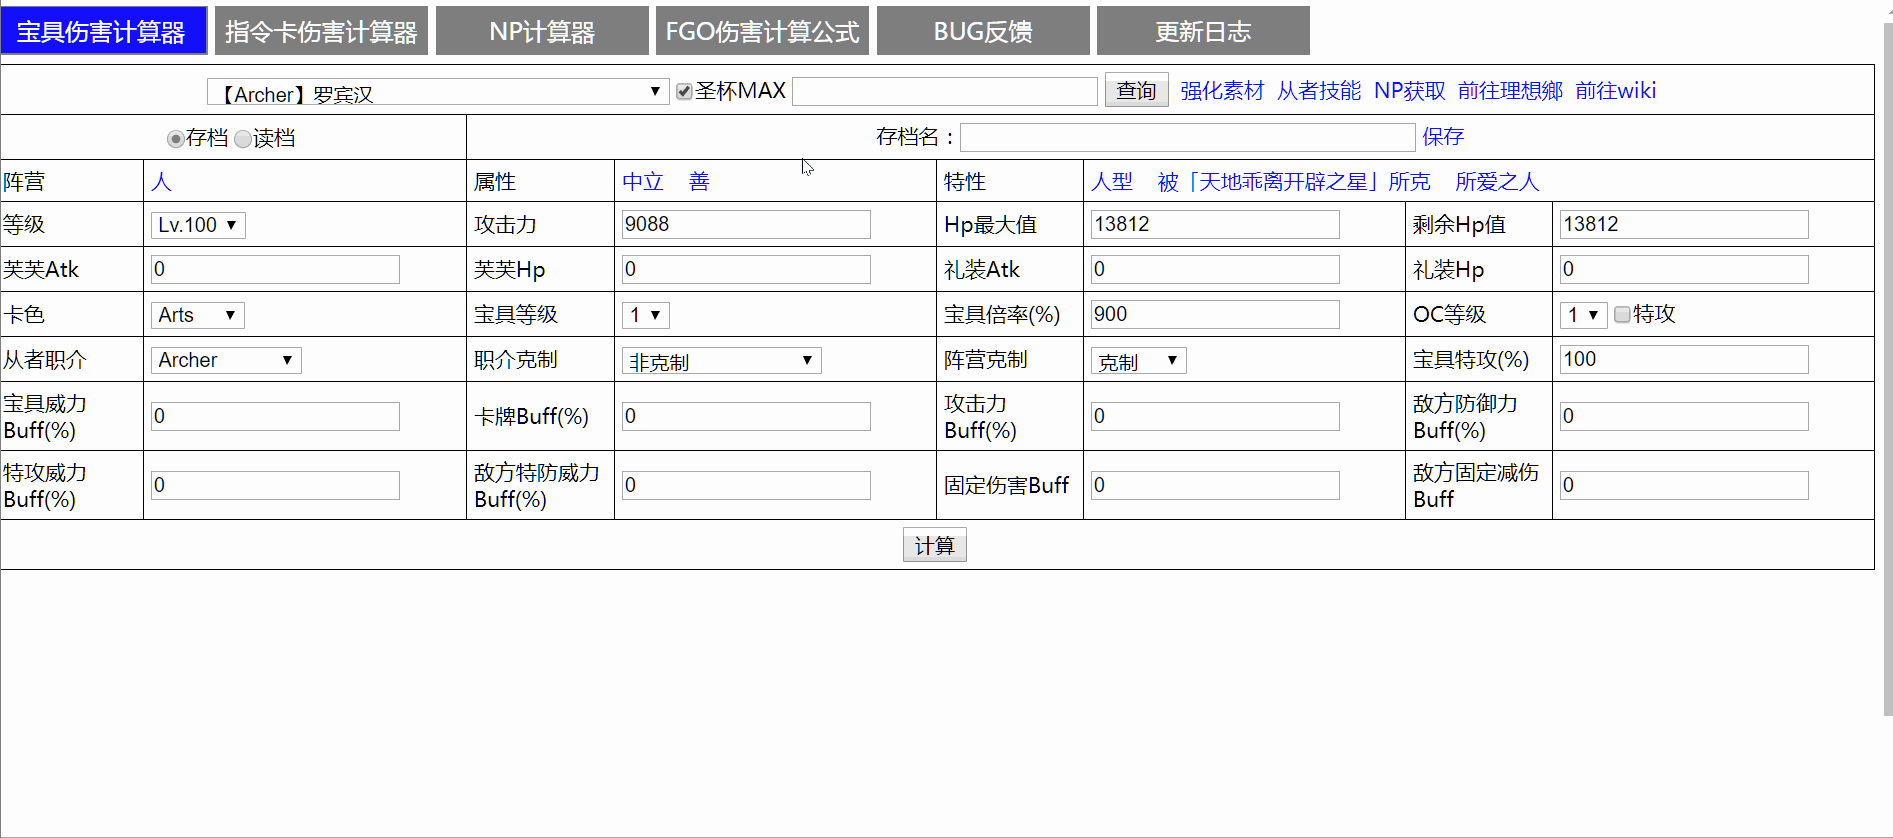Image resolution: width=1893 pixels, height=838 pixels.
Task: Toggle the 圣杯MAX checkbox
Action: [684, 92]
